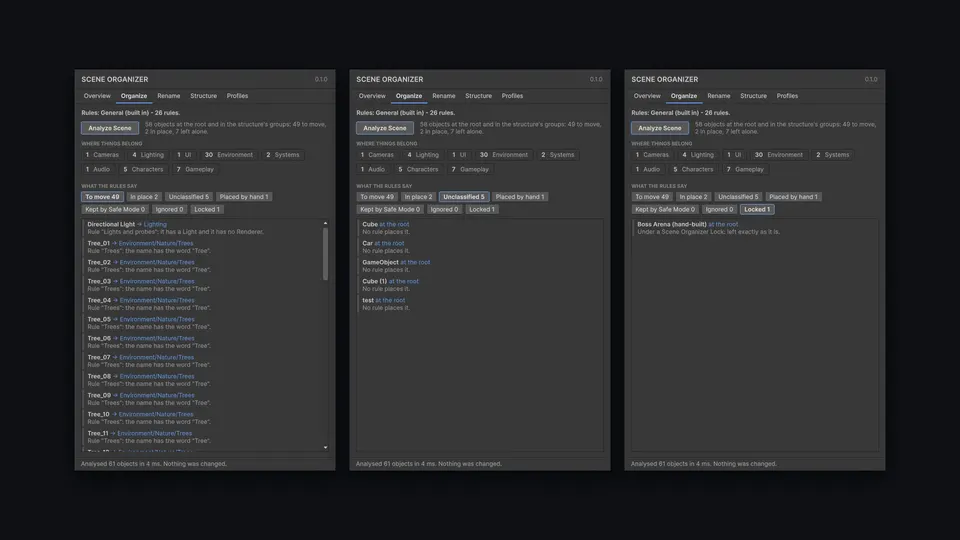The height and width of the screenshot is (540, 960).
Task: Click '2 Systems' chip in left panel
Action: [x=283, y=155]
